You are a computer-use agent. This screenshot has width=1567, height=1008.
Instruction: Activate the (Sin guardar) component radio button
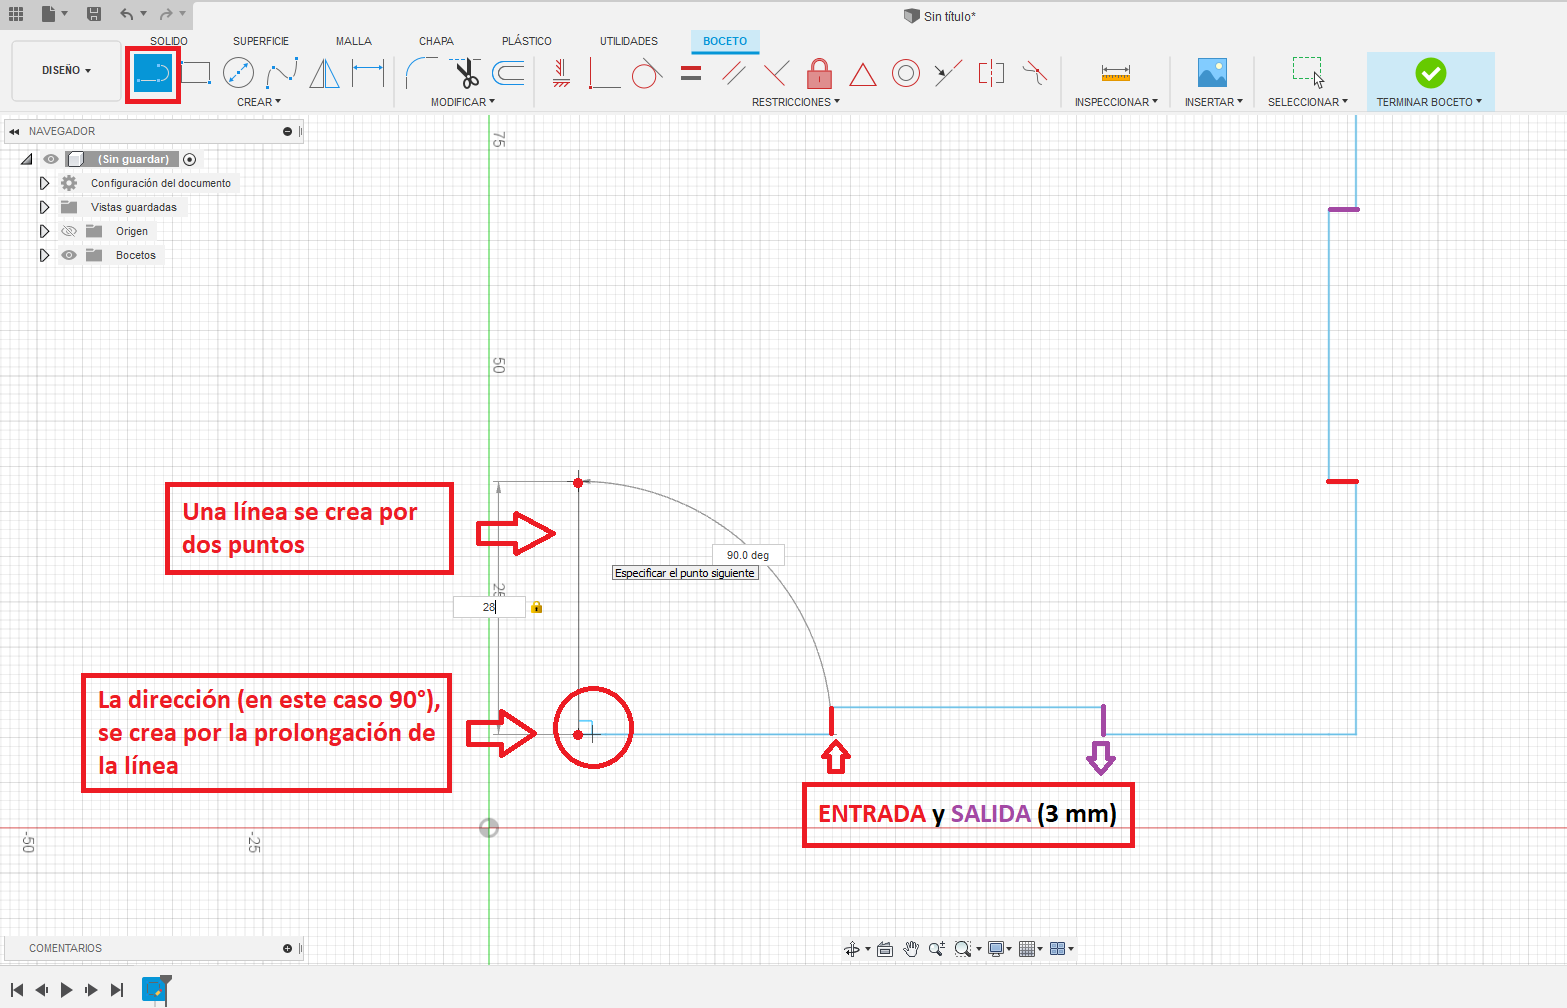[190, 159]
